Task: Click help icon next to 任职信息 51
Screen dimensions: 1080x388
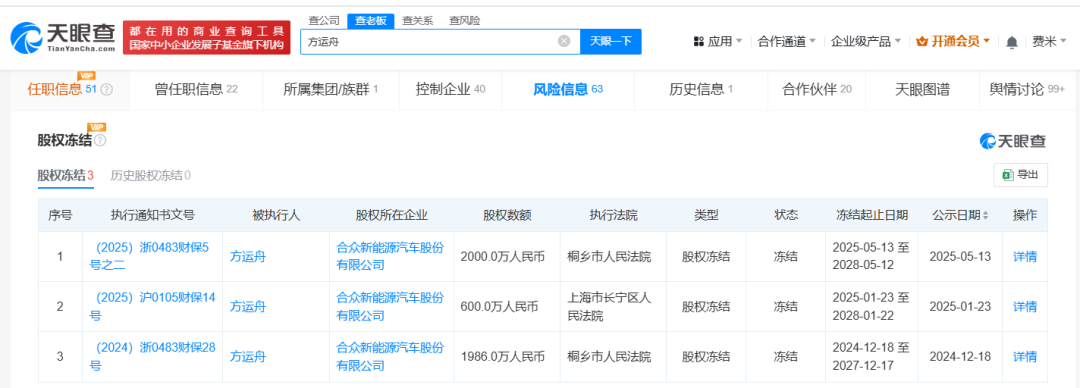Action: click(106, 90)
